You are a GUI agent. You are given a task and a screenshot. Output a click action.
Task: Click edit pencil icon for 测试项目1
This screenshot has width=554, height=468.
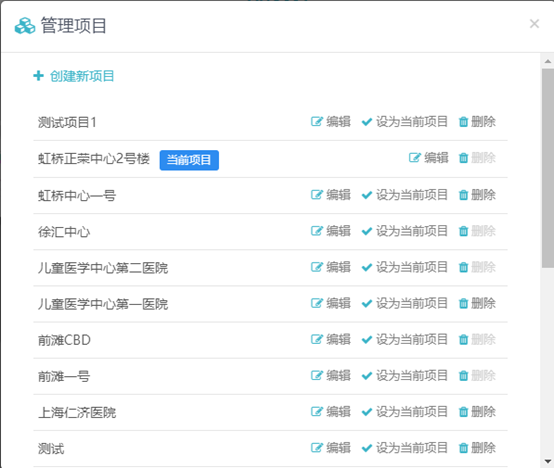(317, 122)
